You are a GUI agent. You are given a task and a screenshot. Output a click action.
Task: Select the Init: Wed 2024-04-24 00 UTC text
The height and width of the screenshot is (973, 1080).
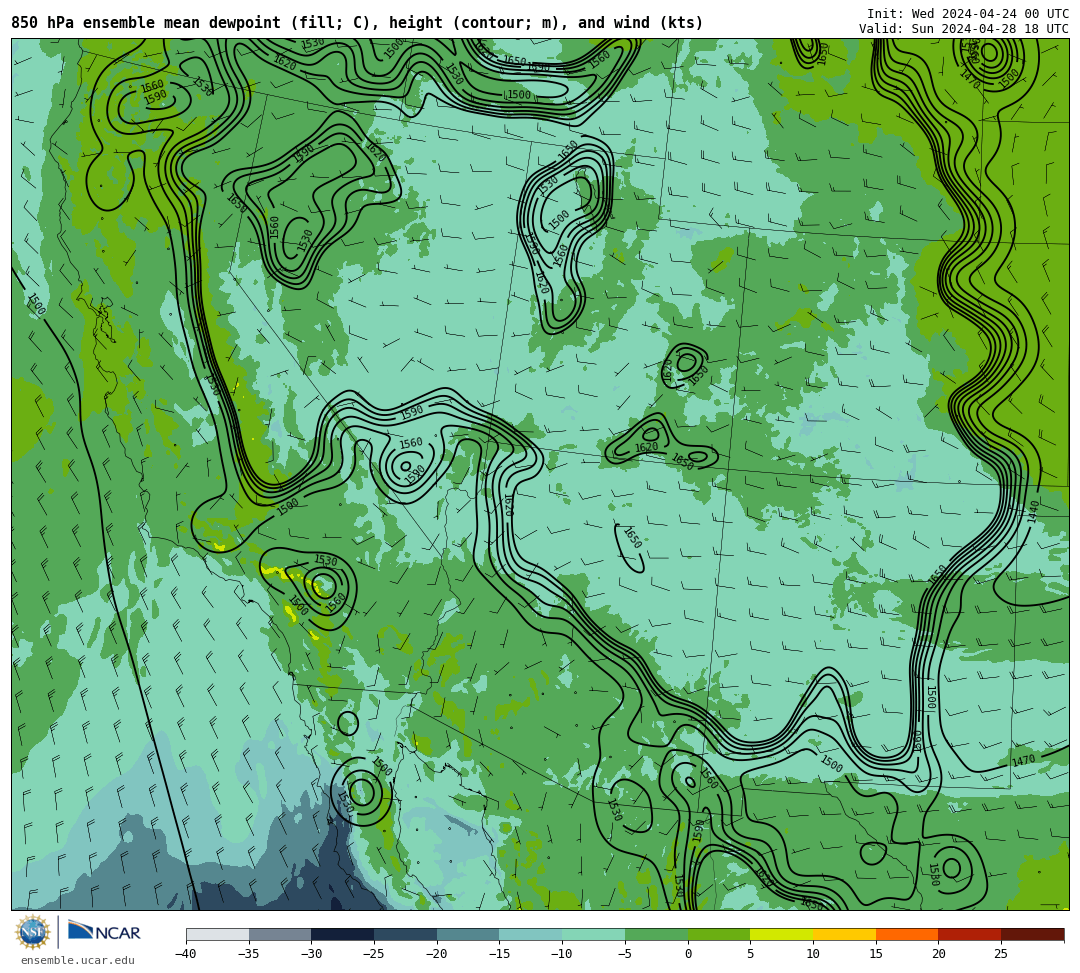968,14
